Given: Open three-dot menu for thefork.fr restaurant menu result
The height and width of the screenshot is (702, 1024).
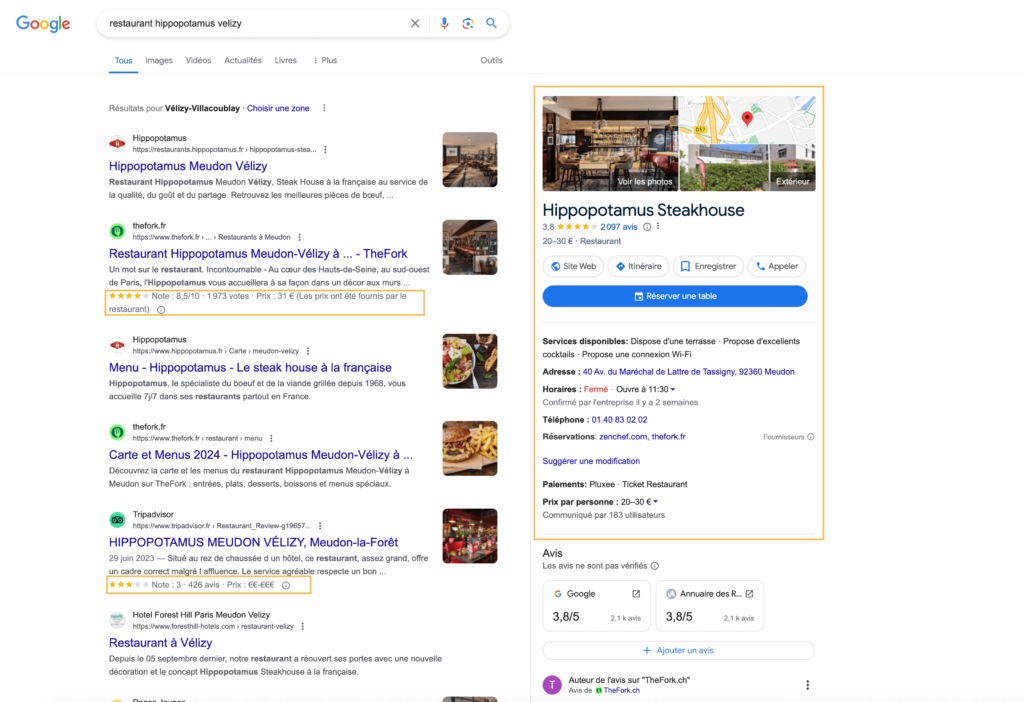Looking at the screenshot, I should (x=271, y=438).
